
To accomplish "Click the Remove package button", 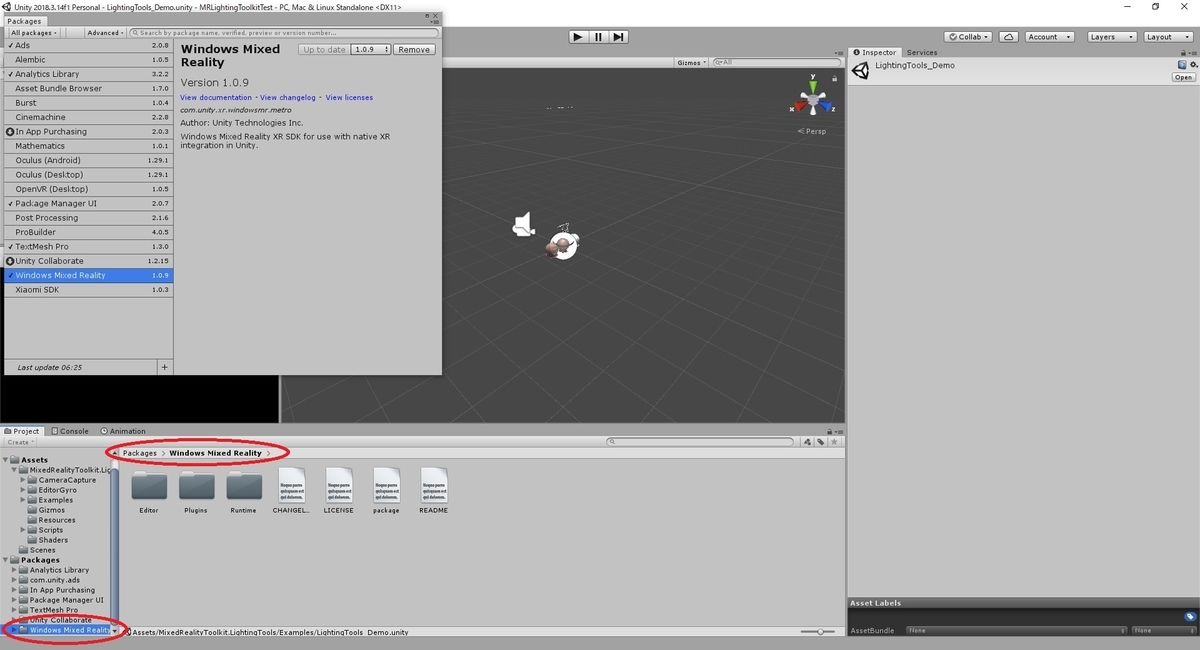I will point(414,49).
